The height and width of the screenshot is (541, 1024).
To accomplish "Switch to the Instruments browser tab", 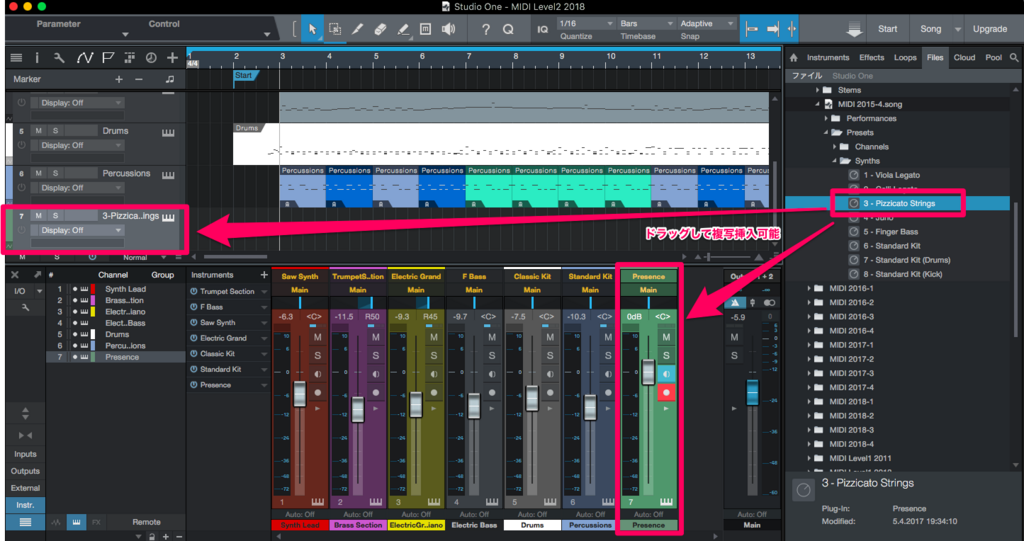I will [x=827, y=57].
